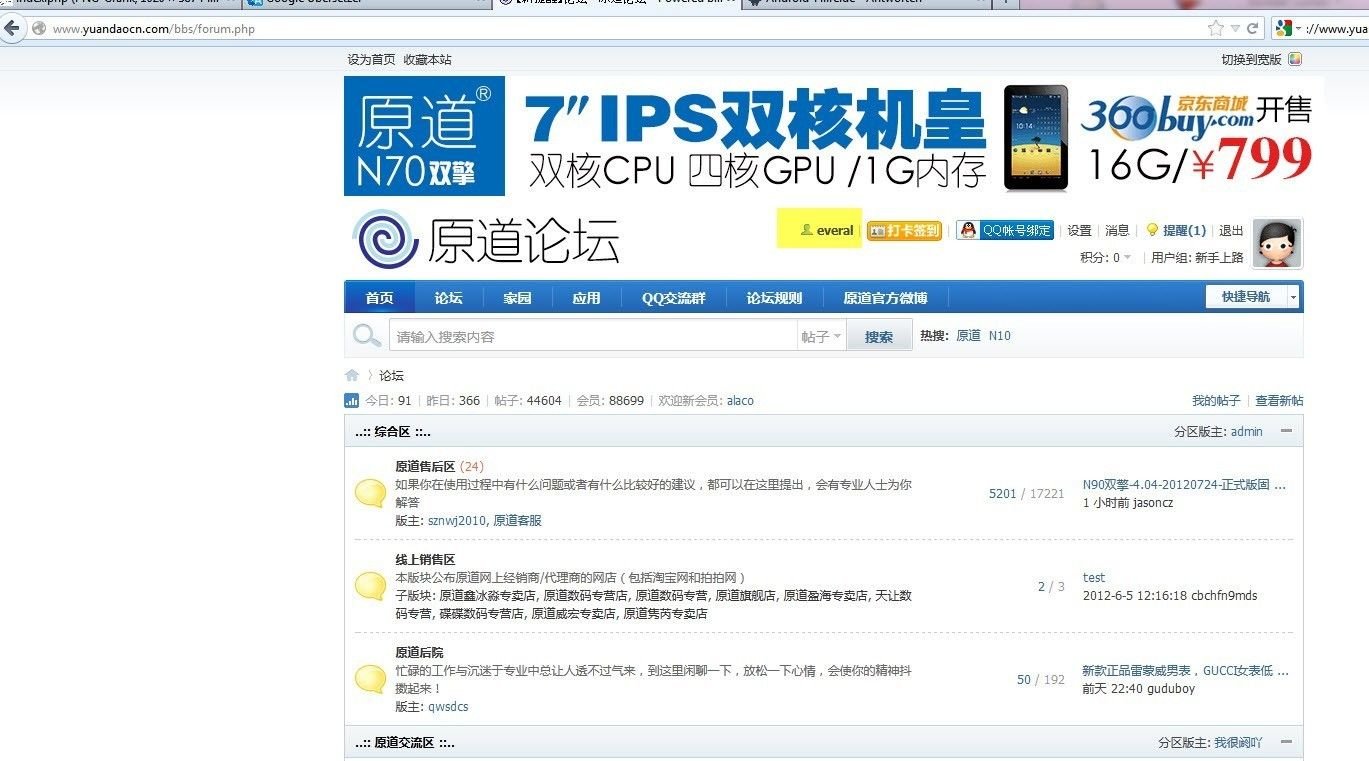Collapse the 综合区 section
This screenshot has width=1369, height=761.
click(x=1286, y=431)
